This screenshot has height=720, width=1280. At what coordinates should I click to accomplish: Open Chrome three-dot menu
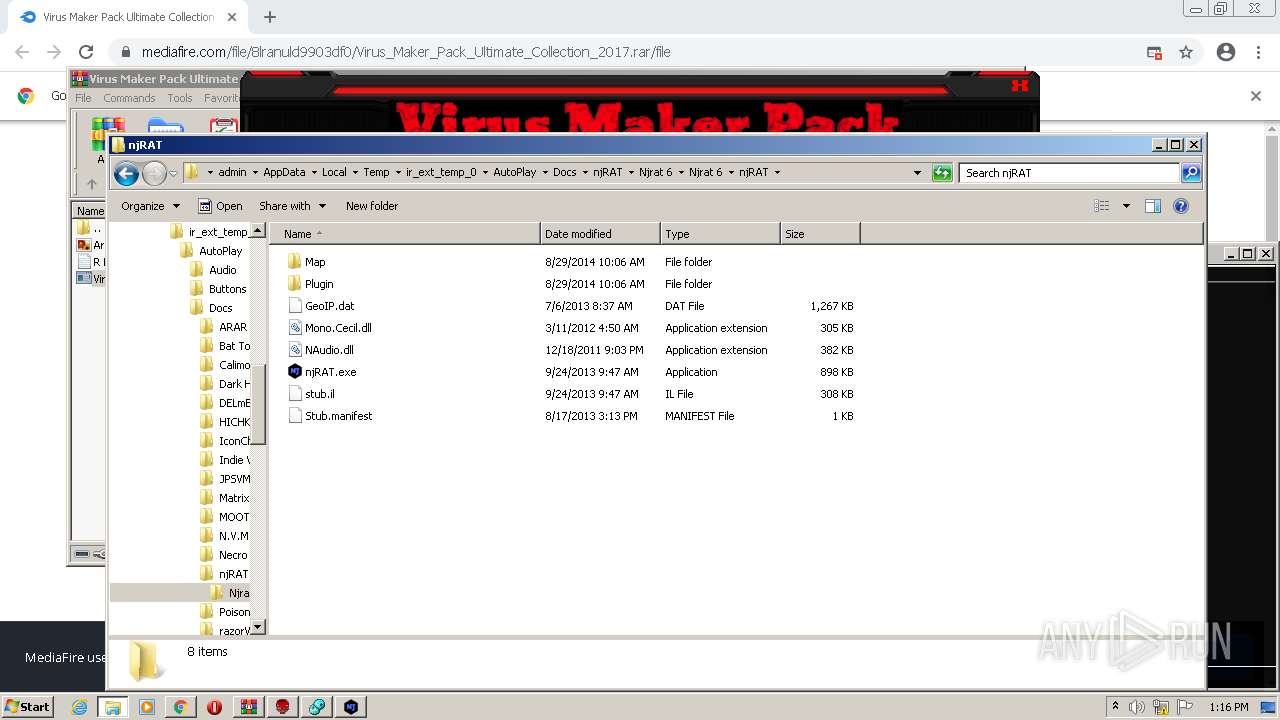click(1259, 52)
